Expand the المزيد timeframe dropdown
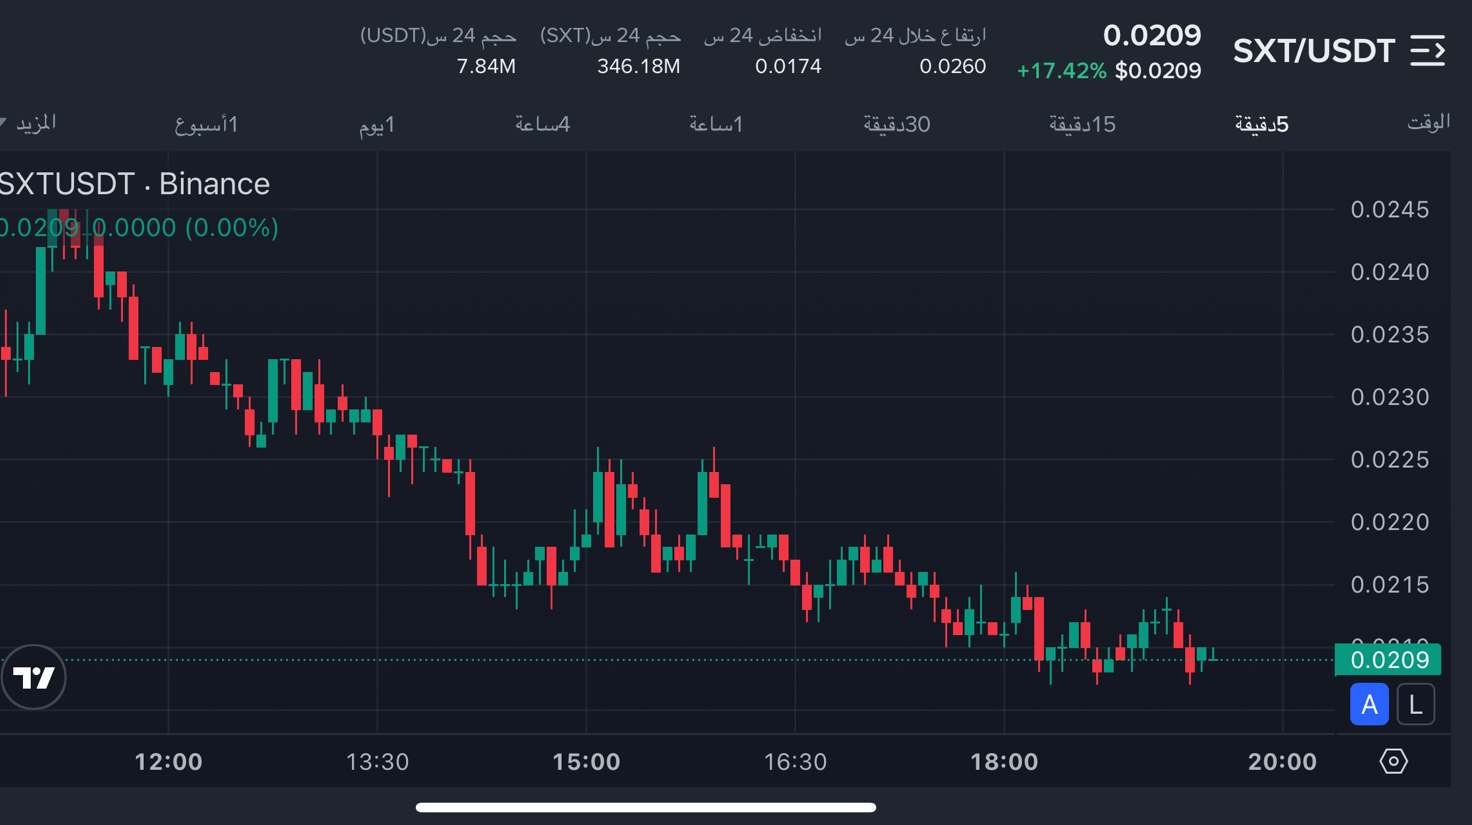 point(28,123)
